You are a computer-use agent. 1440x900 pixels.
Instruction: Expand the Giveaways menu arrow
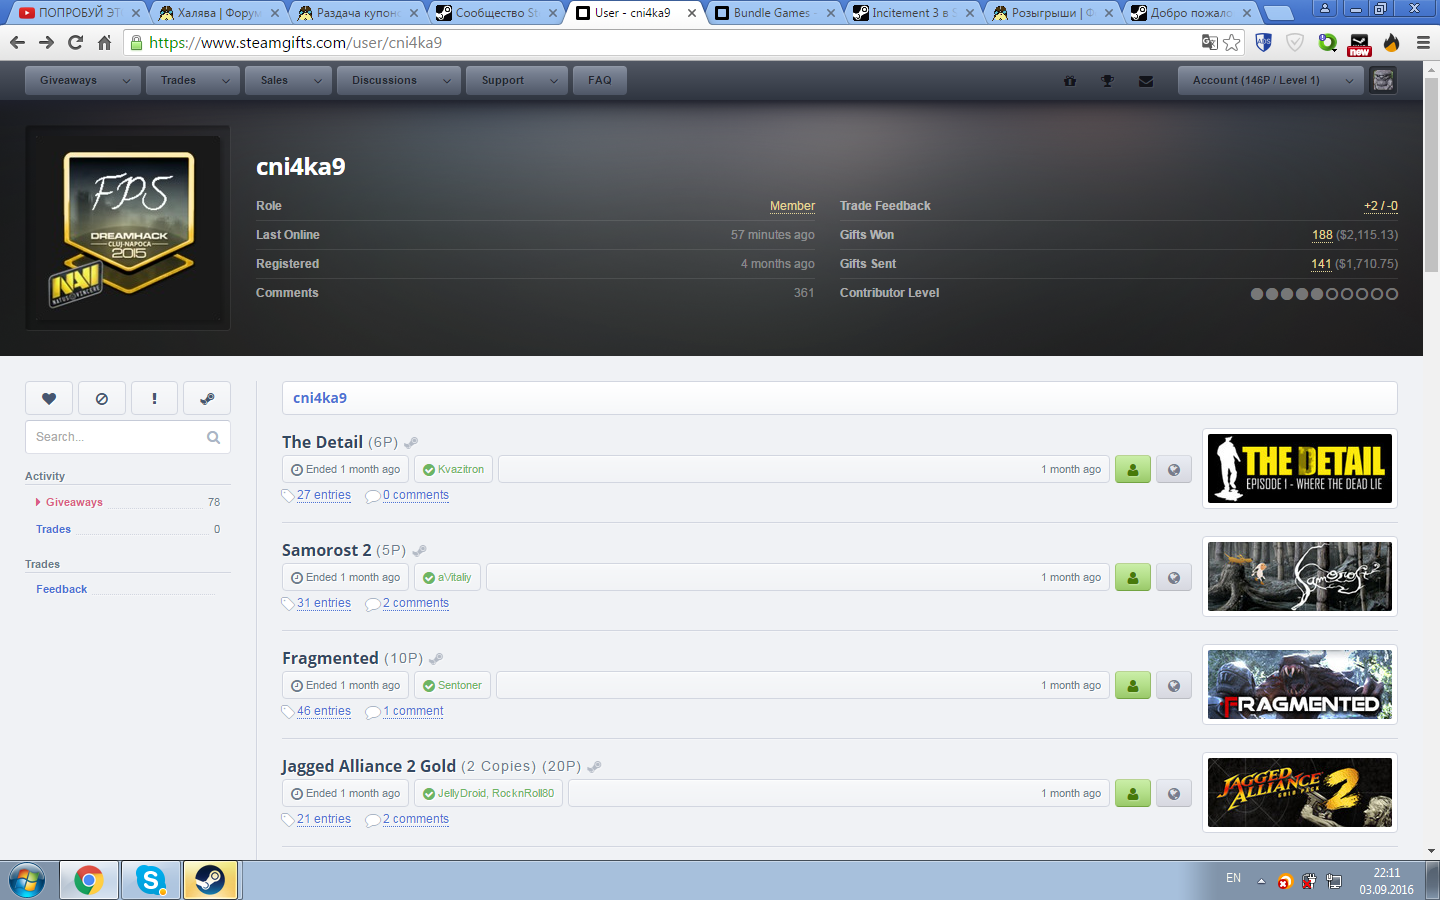click(x=126, y=81)
